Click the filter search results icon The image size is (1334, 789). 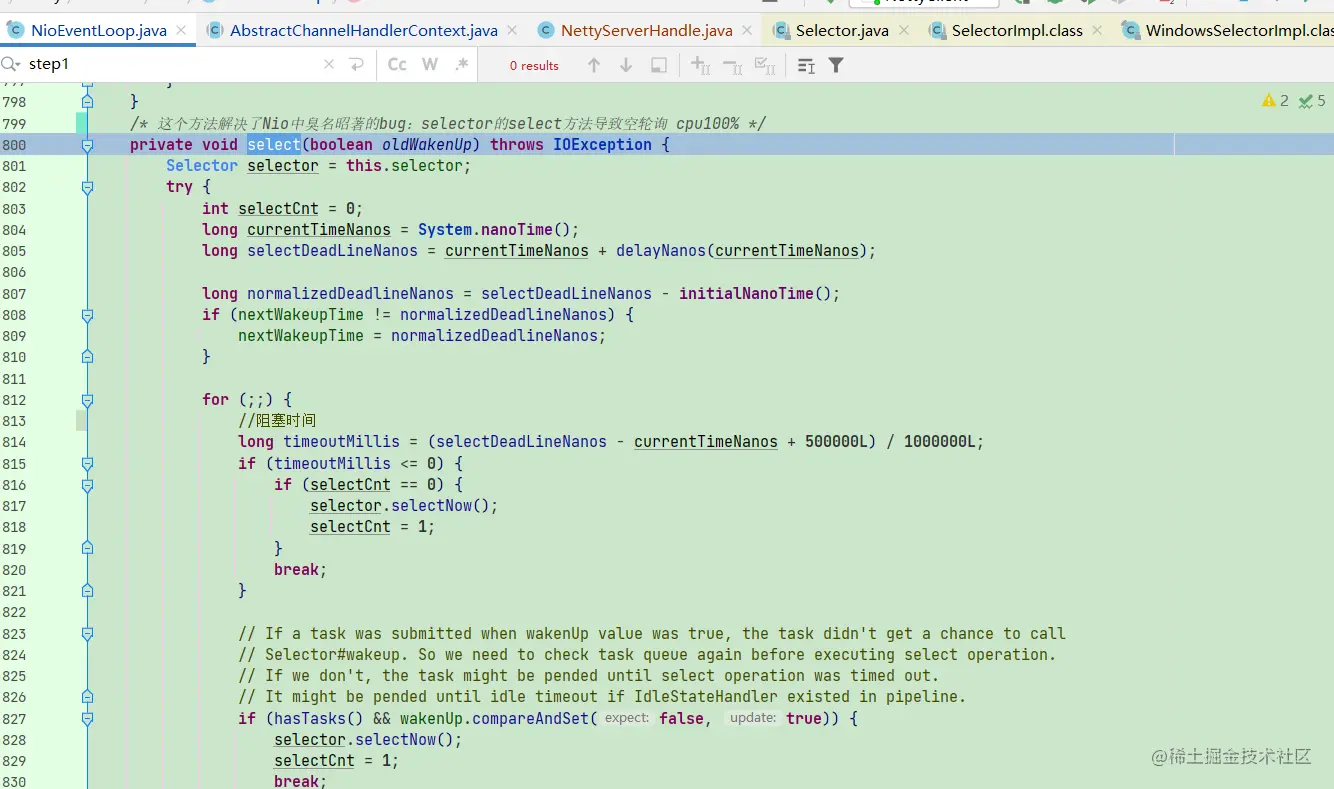[x=836, y=65]
